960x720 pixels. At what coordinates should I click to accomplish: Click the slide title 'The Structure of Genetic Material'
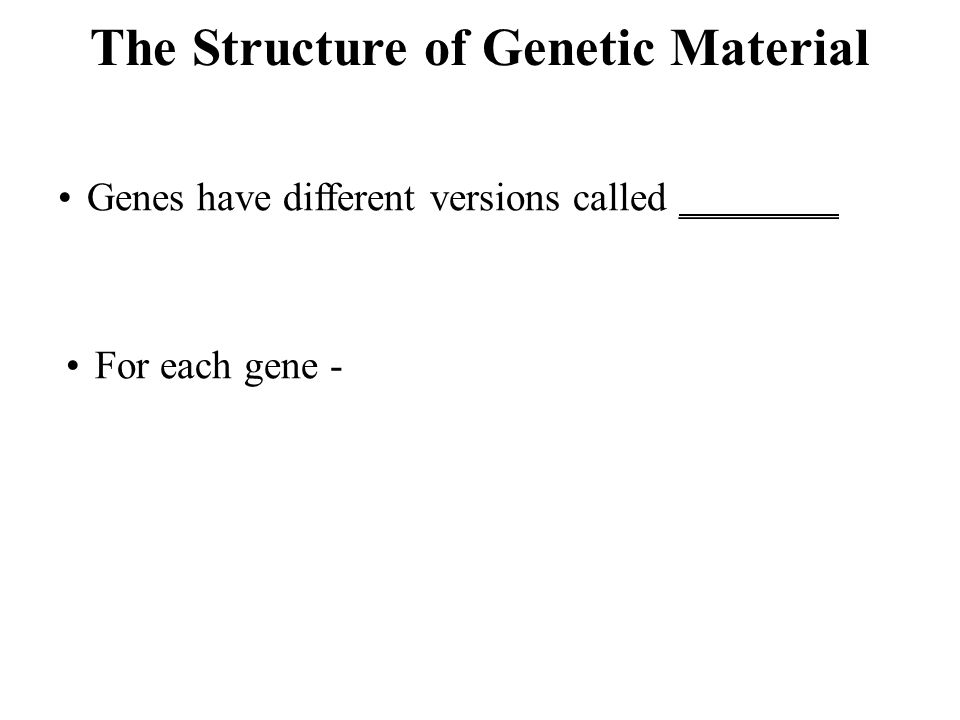coord(480,48)
